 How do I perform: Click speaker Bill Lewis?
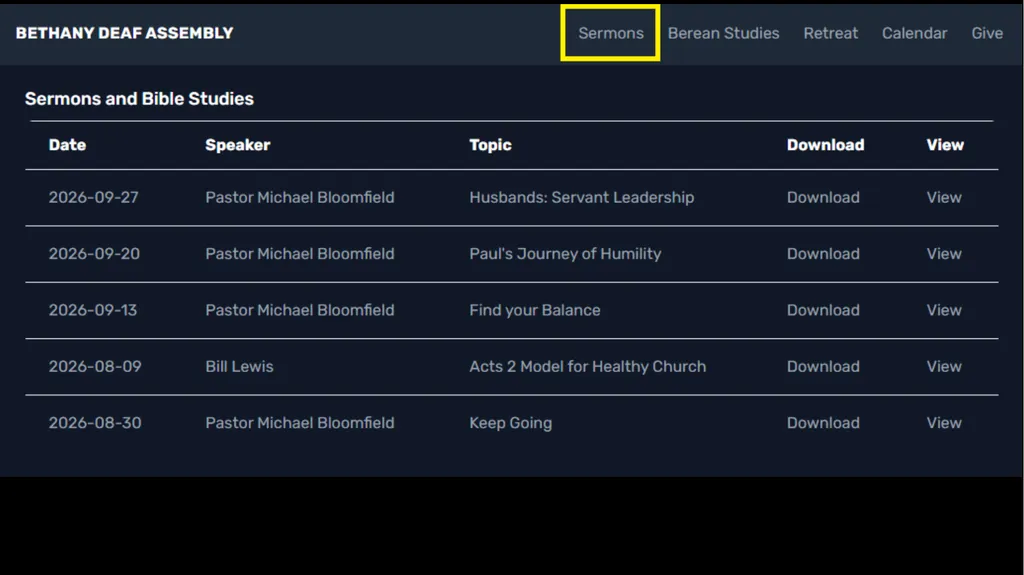click(x=240, y=367)
